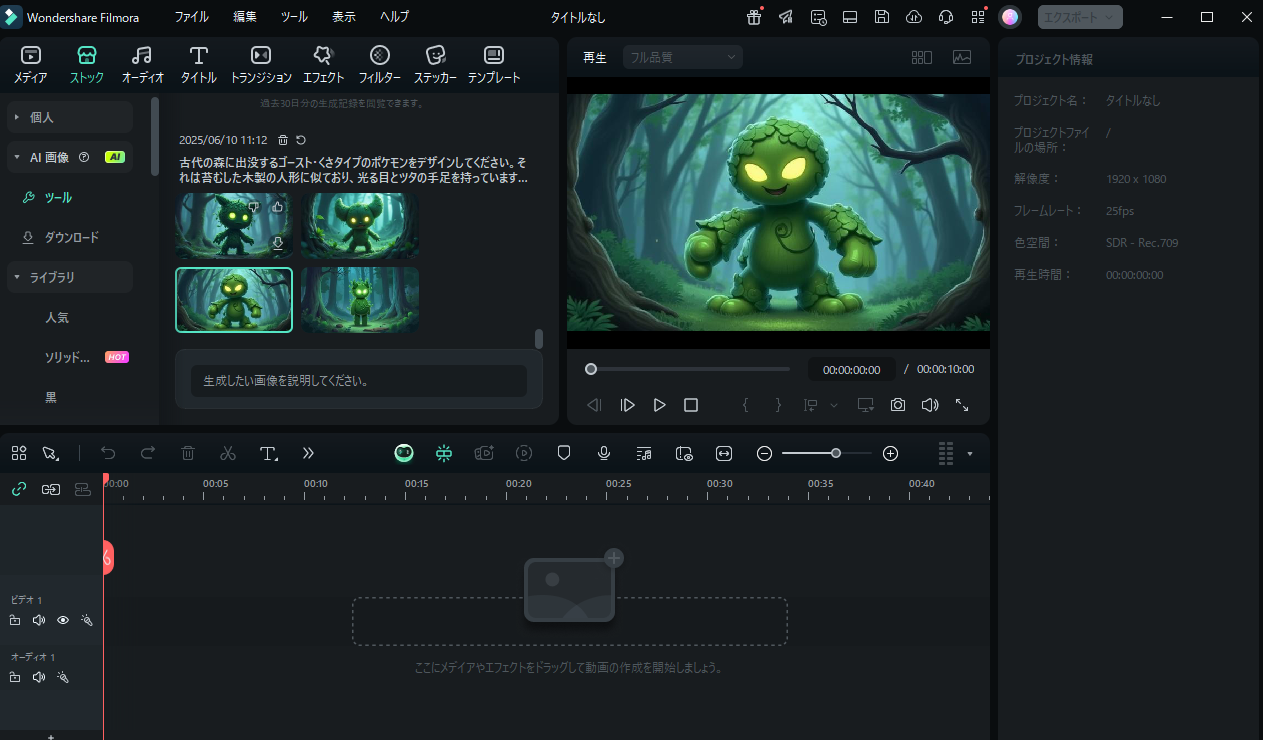Viewport: 1263px width, 740px height.
Task: Toggle visibility of ビデオ 1 track
Action: coord(63,620)
